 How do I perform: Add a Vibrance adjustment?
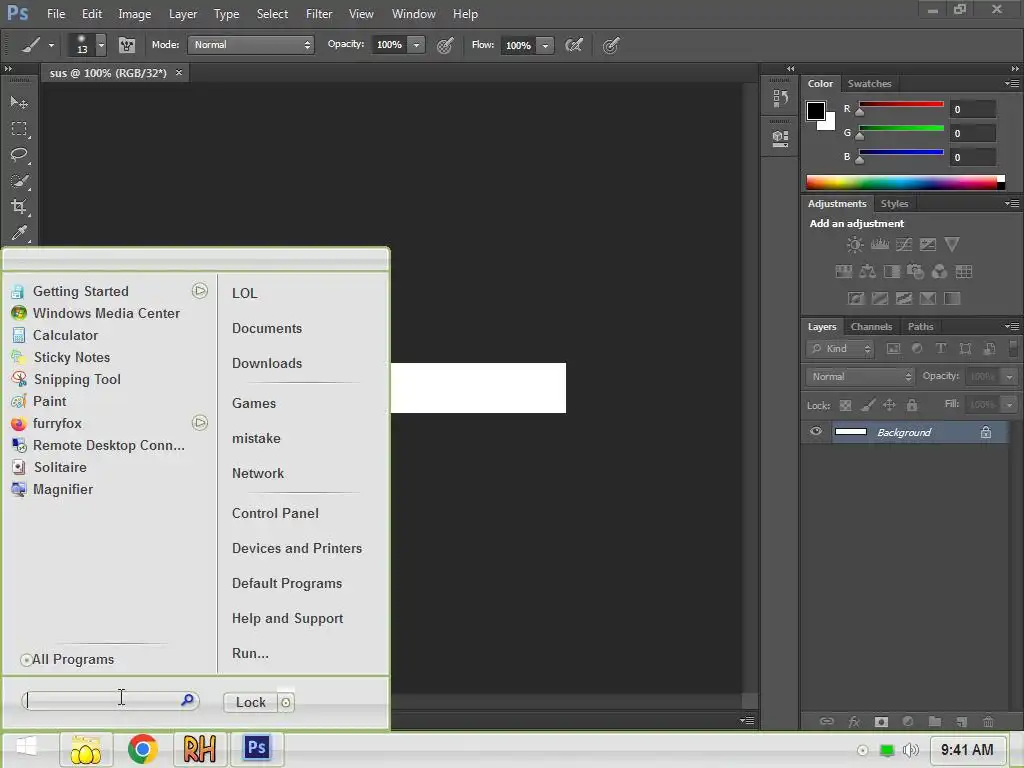[952, 245]
